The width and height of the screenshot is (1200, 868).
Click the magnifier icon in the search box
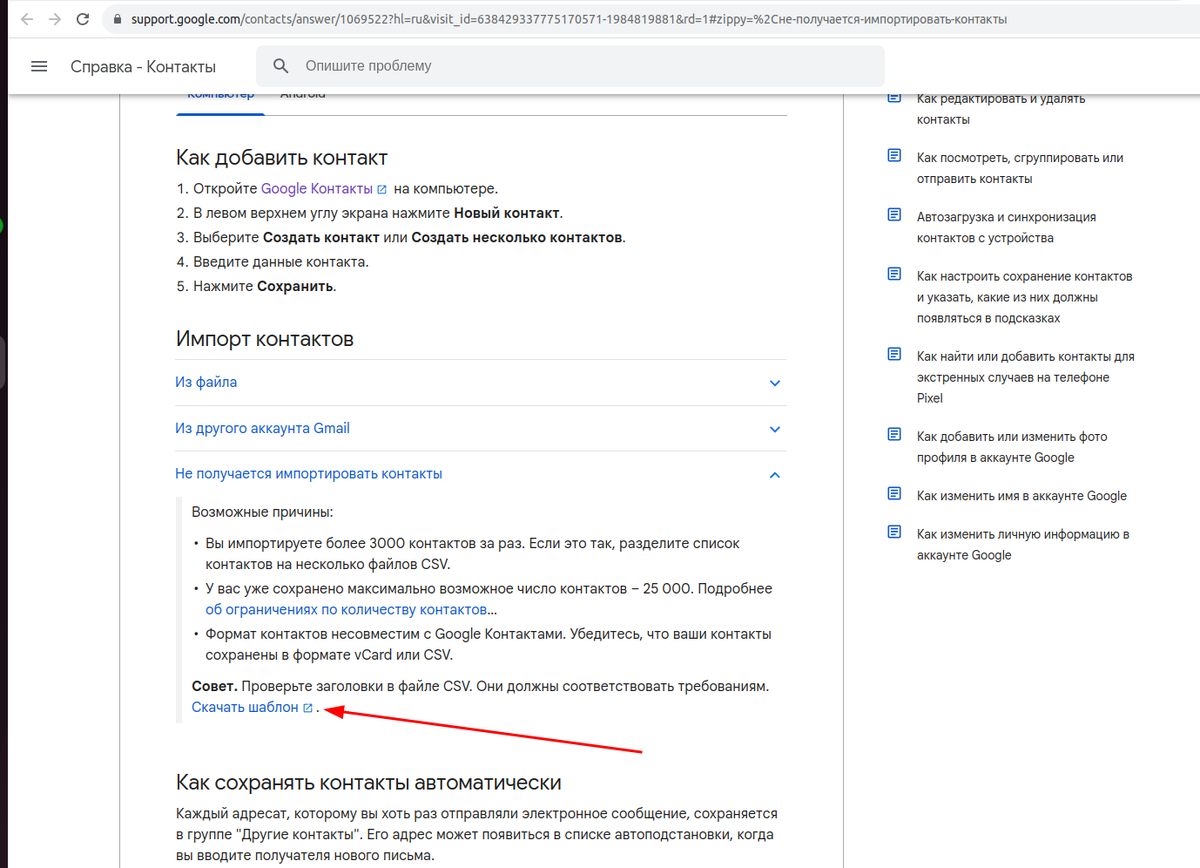(281, 66)
